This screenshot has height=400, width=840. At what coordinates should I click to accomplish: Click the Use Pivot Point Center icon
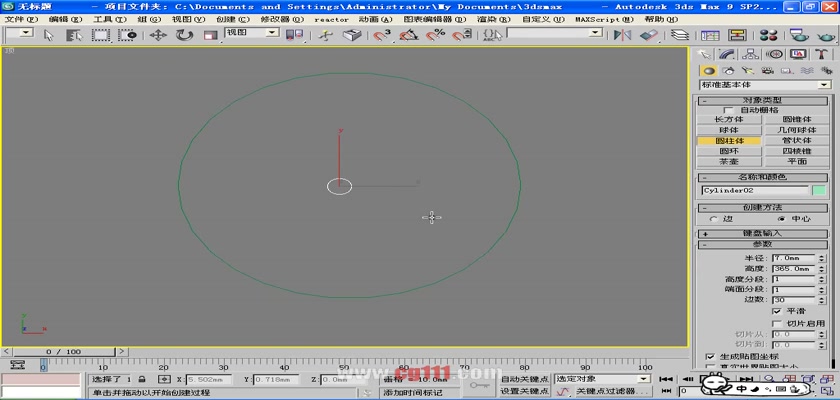pyautogui.click(x=293, y=35)
